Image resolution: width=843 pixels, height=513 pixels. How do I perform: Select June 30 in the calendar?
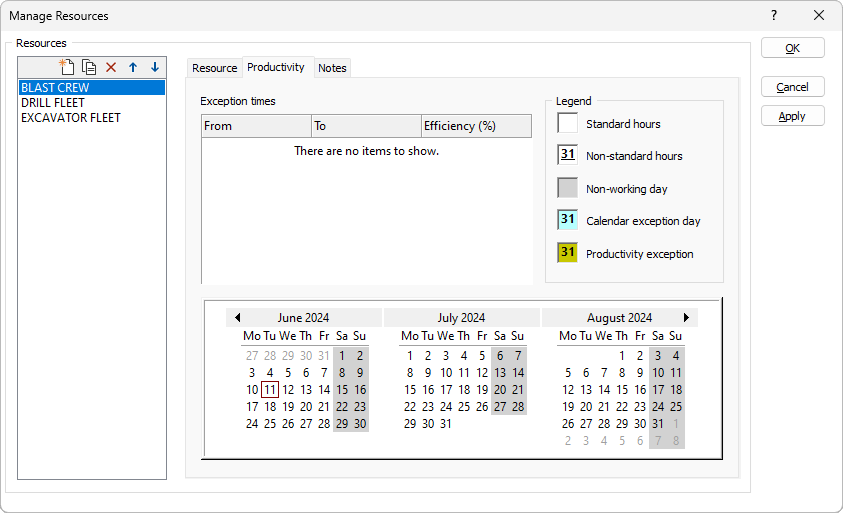[360, 424]
